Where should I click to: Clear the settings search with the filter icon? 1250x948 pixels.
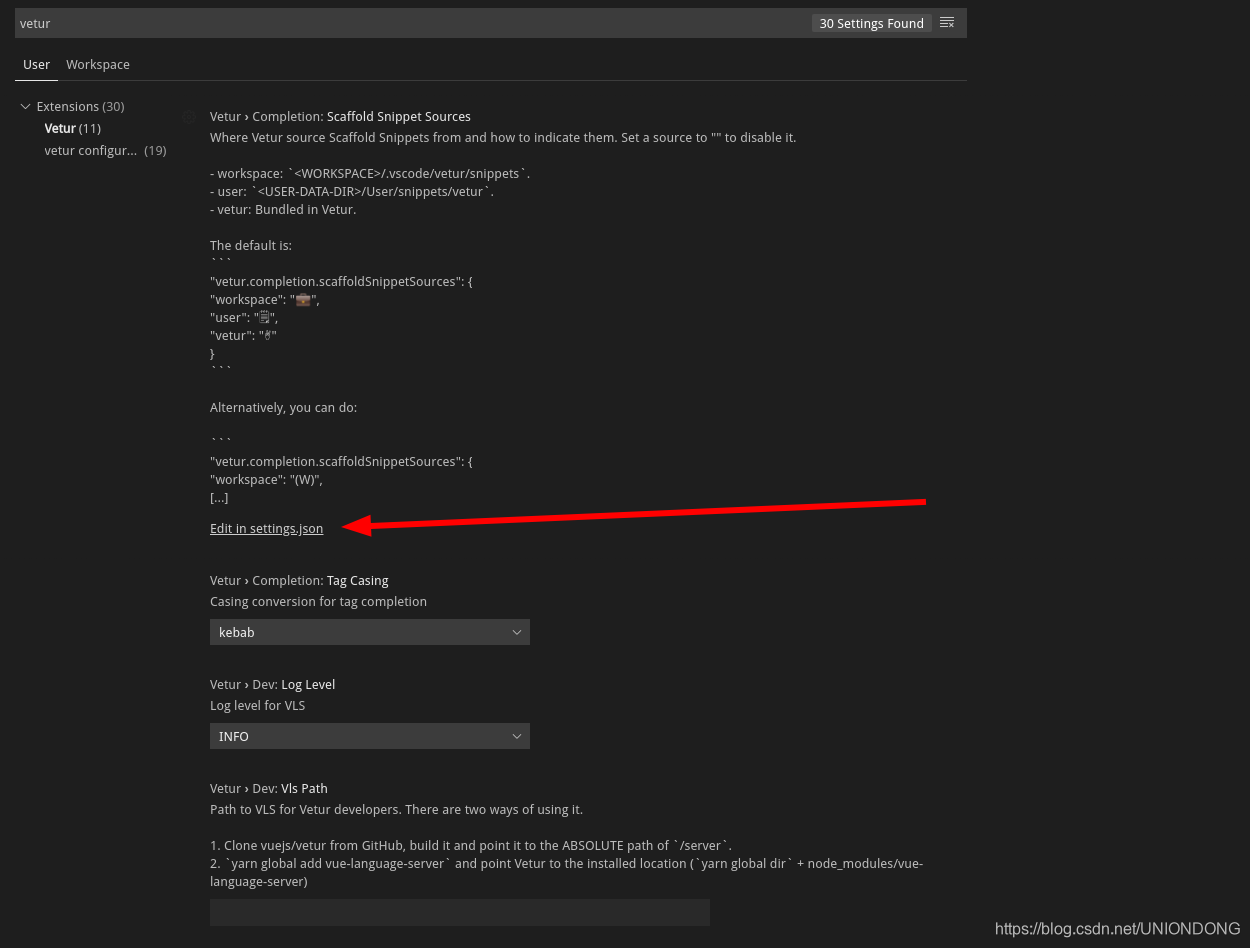[x=947, y=23]
